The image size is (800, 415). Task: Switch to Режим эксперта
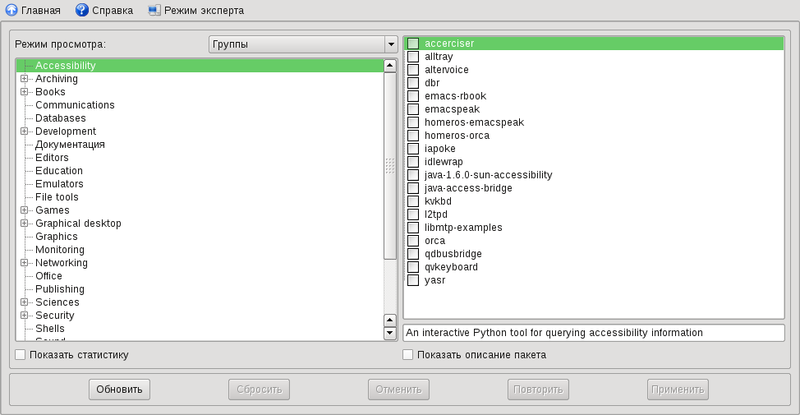[x=204, y=10]
